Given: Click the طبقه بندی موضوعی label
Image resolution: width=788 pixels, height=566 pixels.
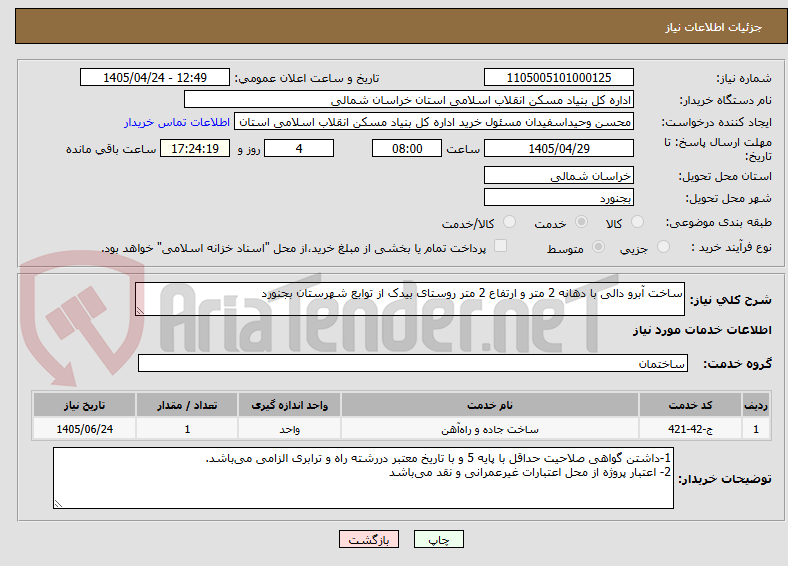Looking at the screenshot, I should pos(719,222).
